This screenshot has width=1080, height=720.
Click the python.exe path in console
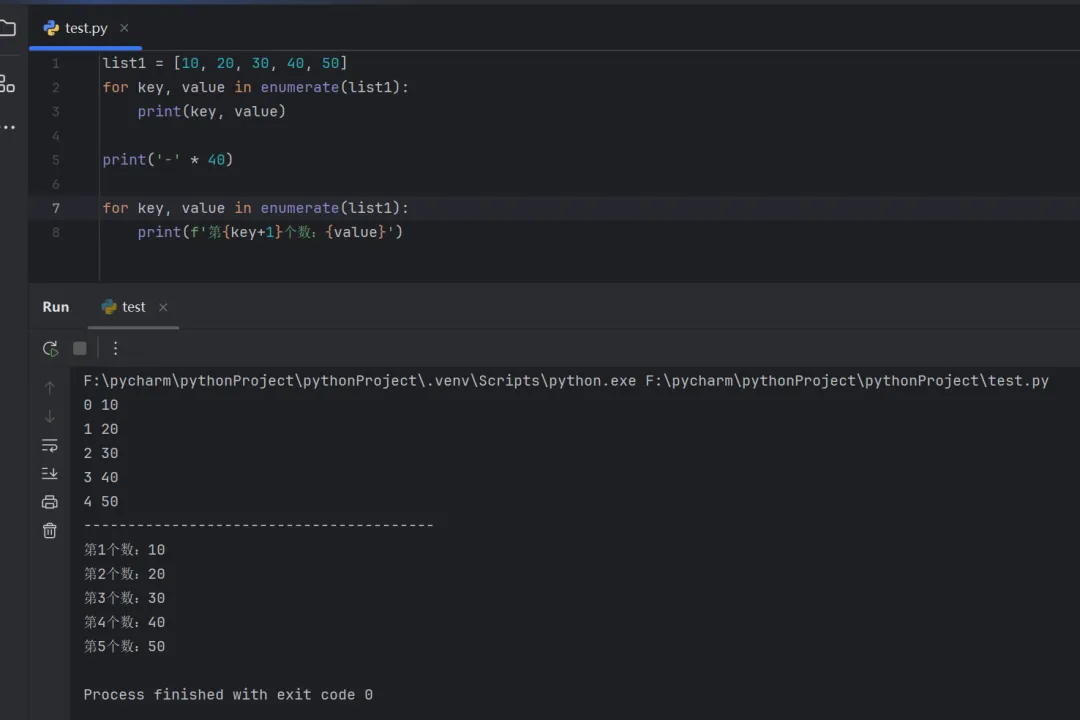point(360,381)
